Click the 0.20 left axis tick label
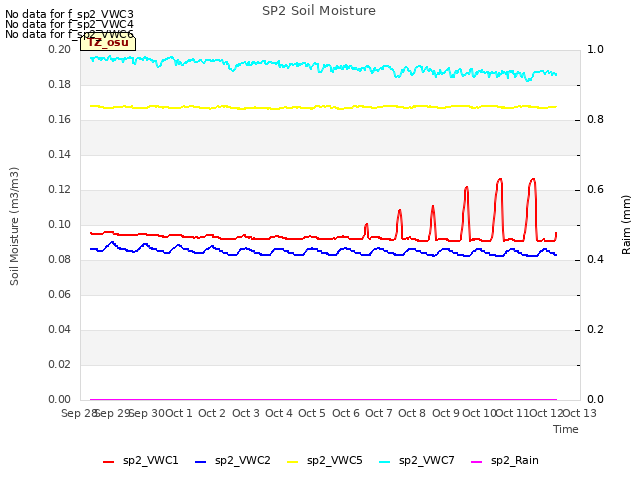 click(x=60, y=49)
